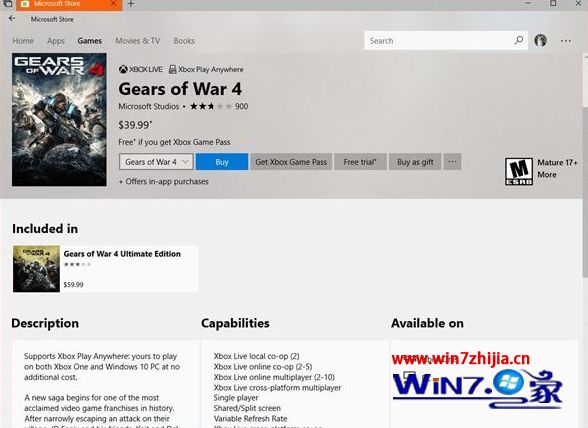
Task: Focus the Search input field
Action: pyautogui.click(x=439, y=41)
